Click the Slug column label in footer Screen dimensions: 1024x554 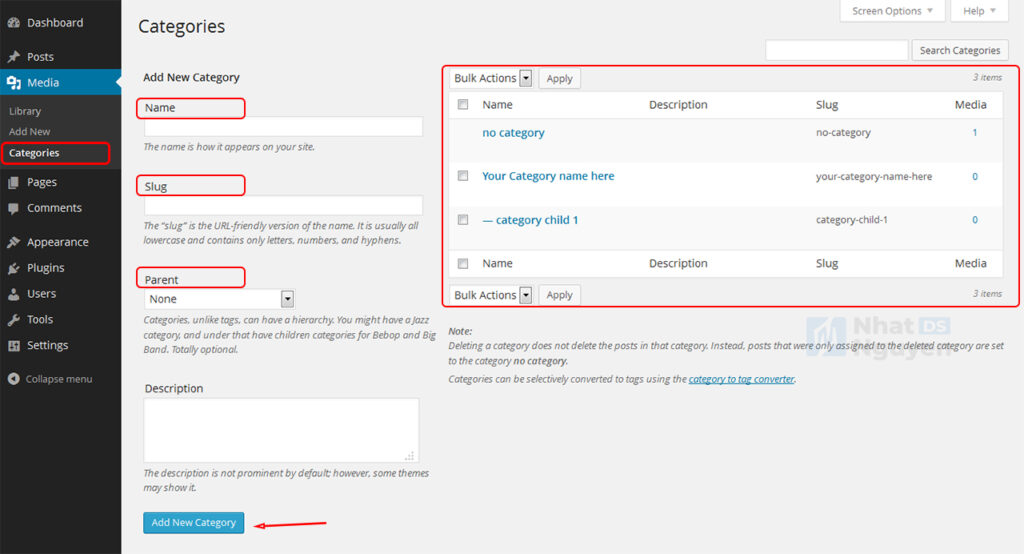827,263
